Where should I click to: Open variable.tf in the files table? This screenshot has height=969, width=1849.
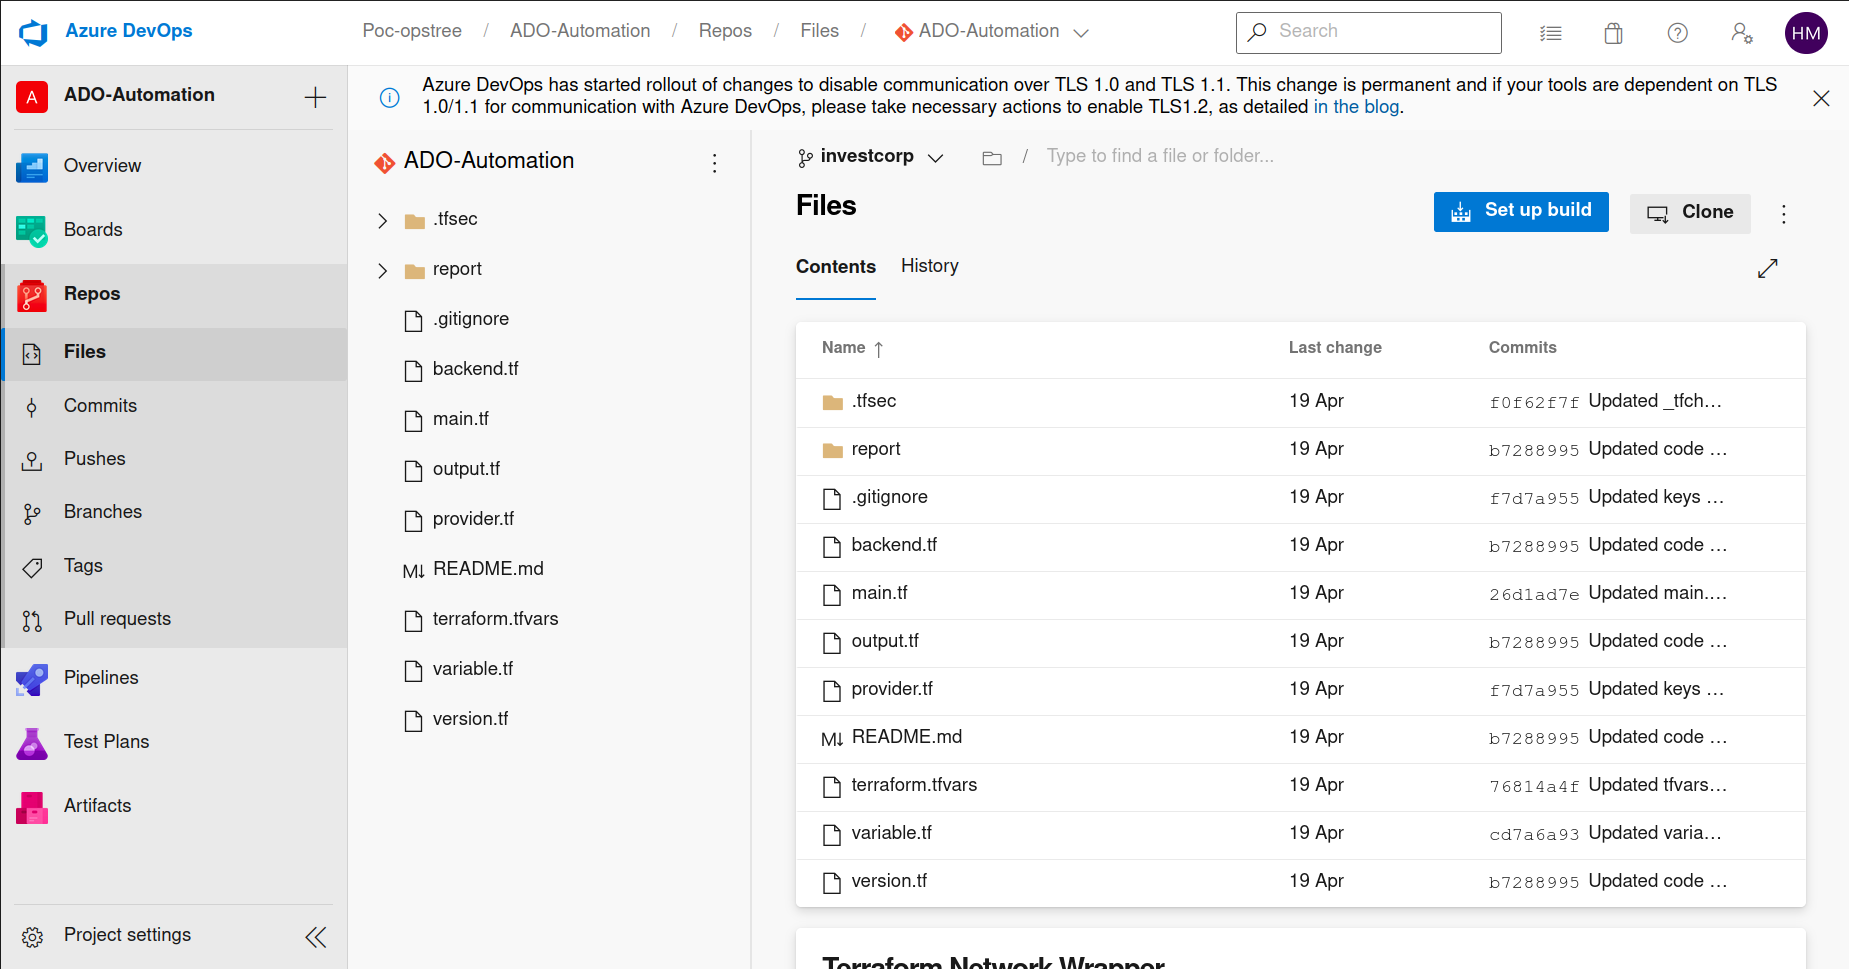[x=891, y=833]
